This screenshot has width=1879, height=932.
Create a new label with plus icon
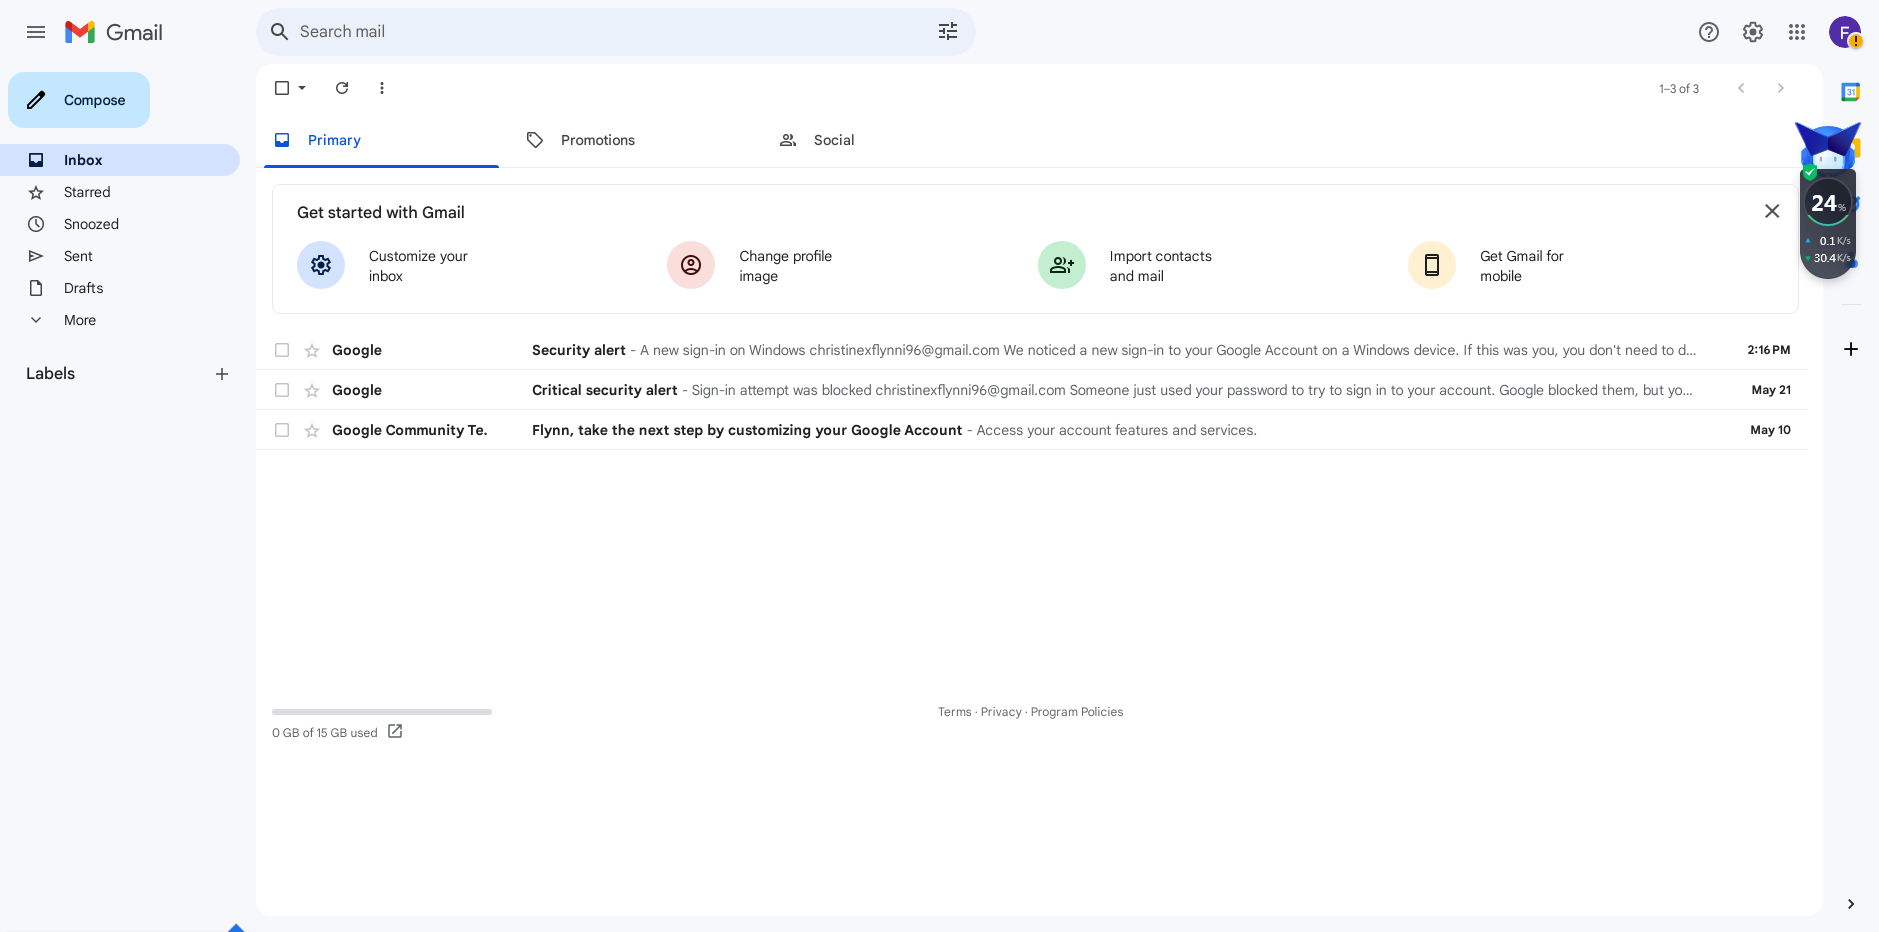(x=222, y=374)
